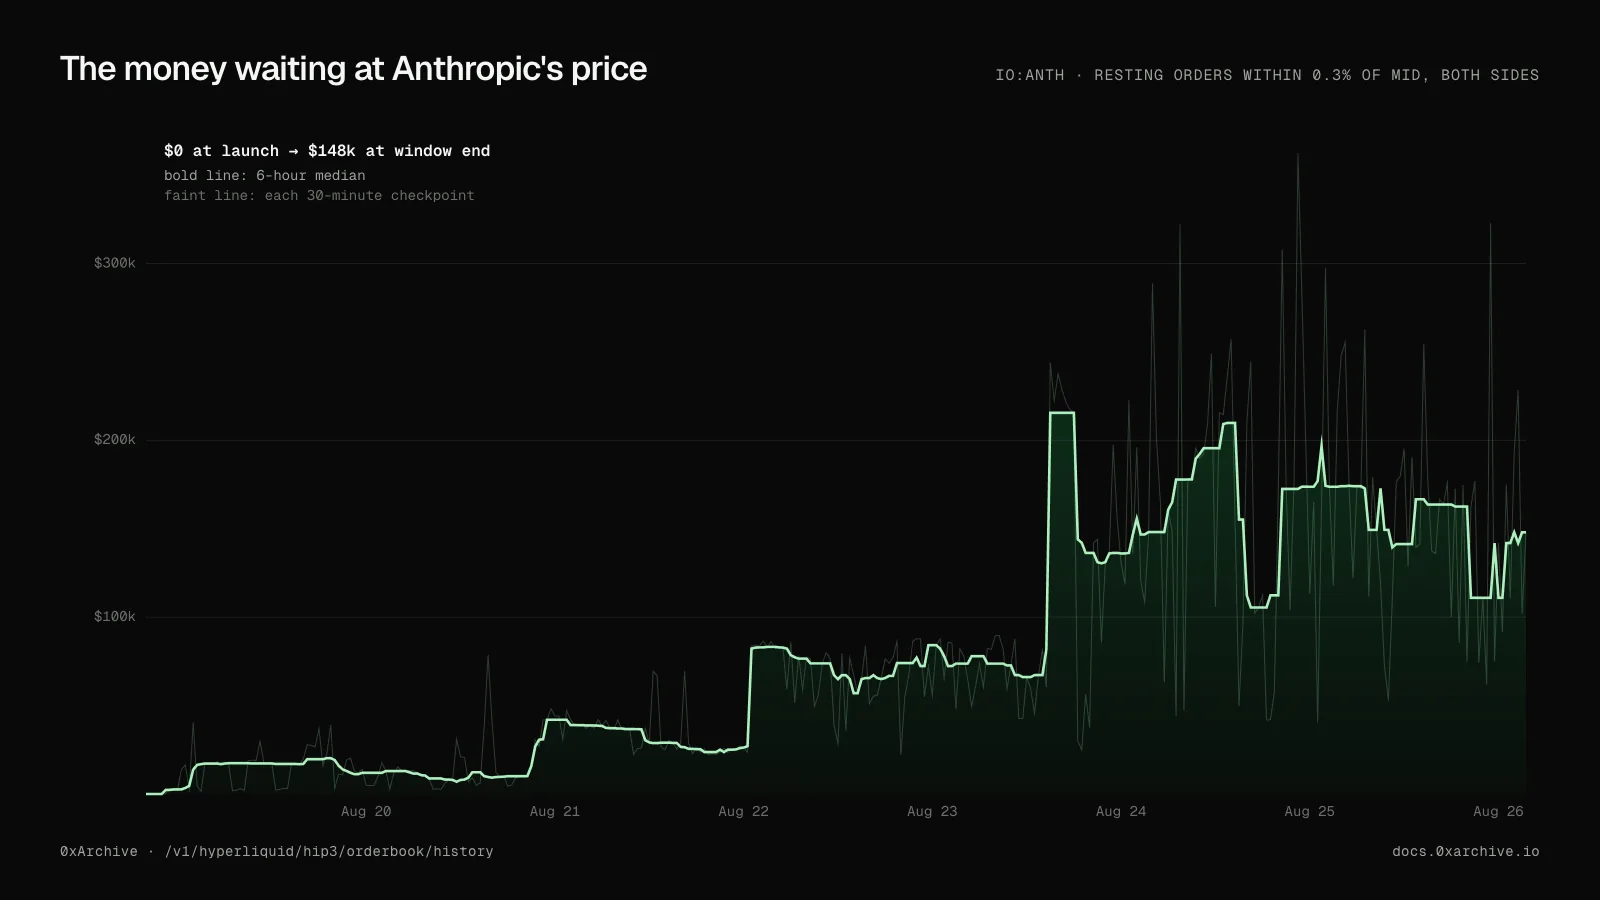Click the '$0 at launch → $148k at window end' annotation
This screenshot has height=900, width=1600.
click(327, 151)
